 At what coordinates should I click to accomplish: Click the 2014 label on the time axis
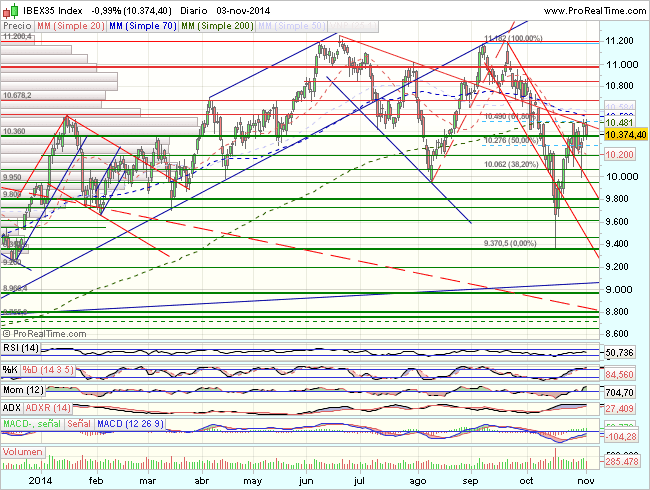pos(40,480)
